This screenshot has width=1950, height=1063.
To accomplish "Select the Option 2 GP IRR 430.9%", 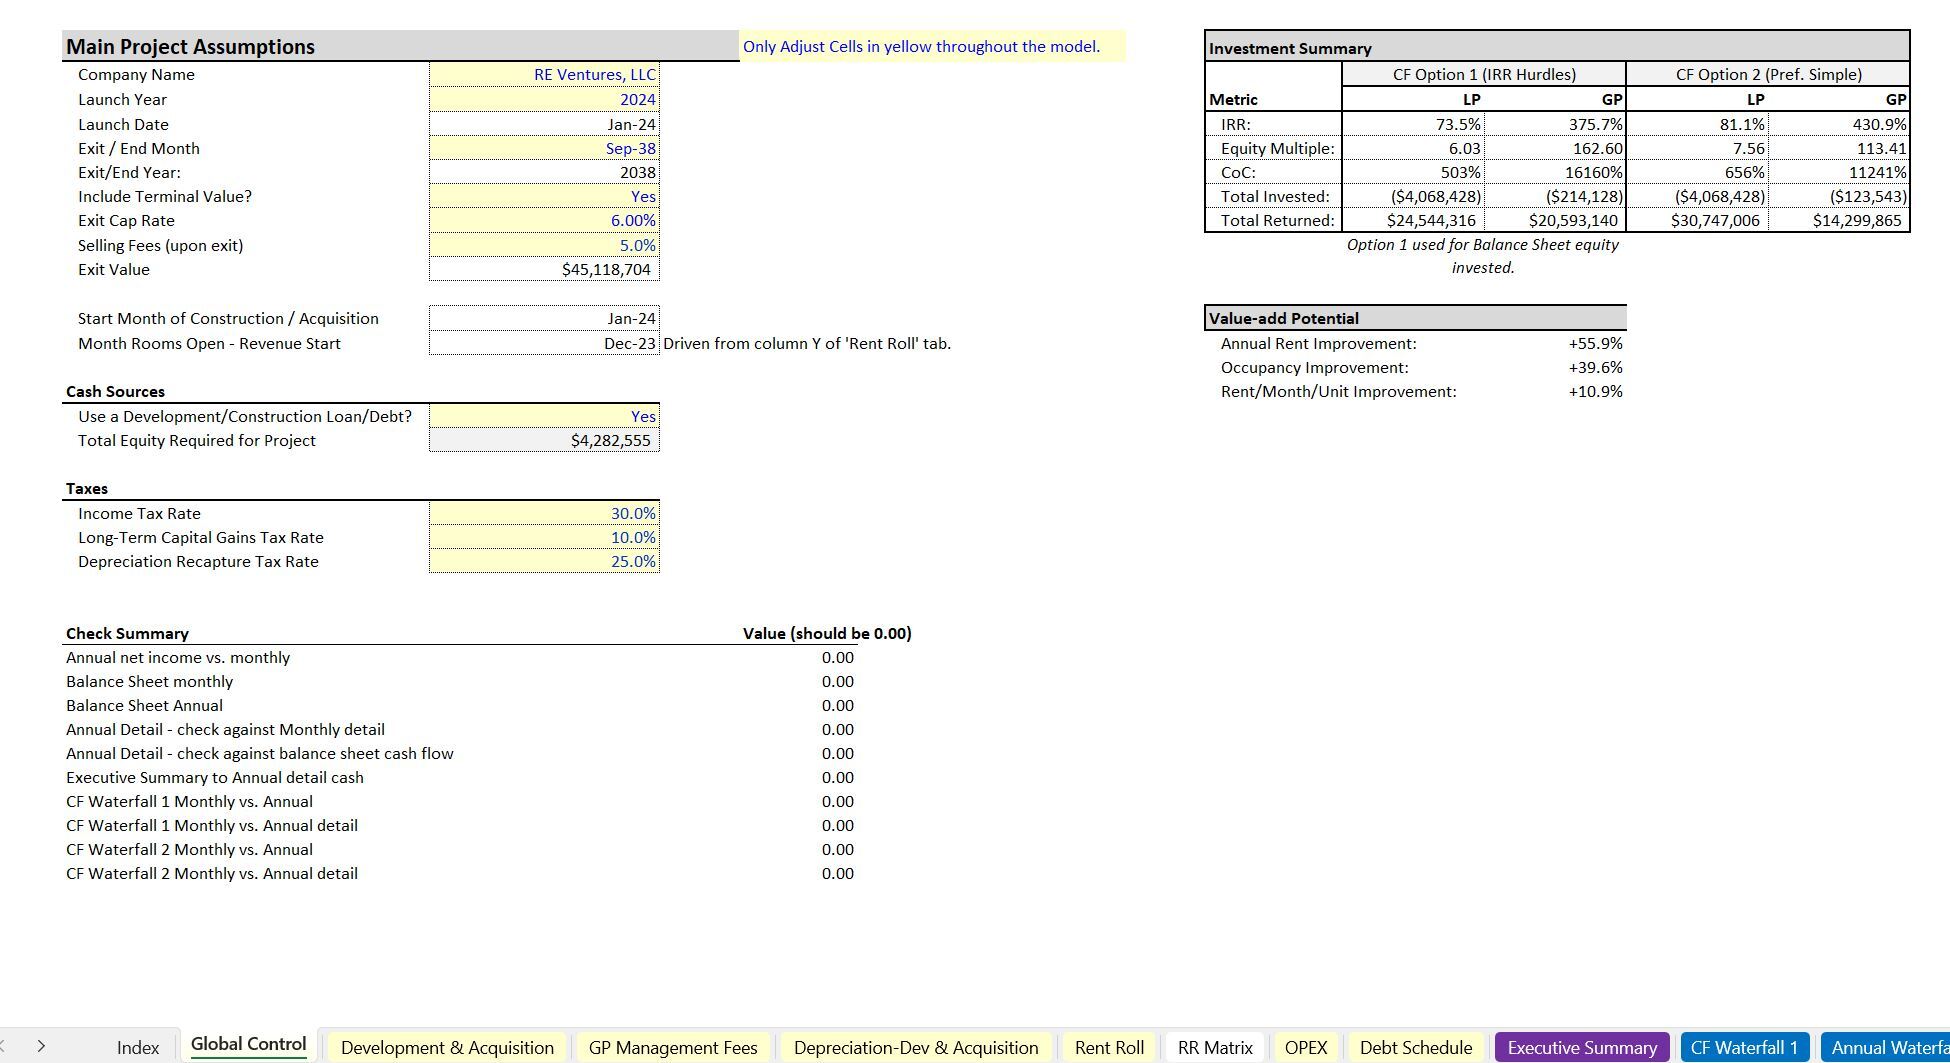I will 1839,124.
